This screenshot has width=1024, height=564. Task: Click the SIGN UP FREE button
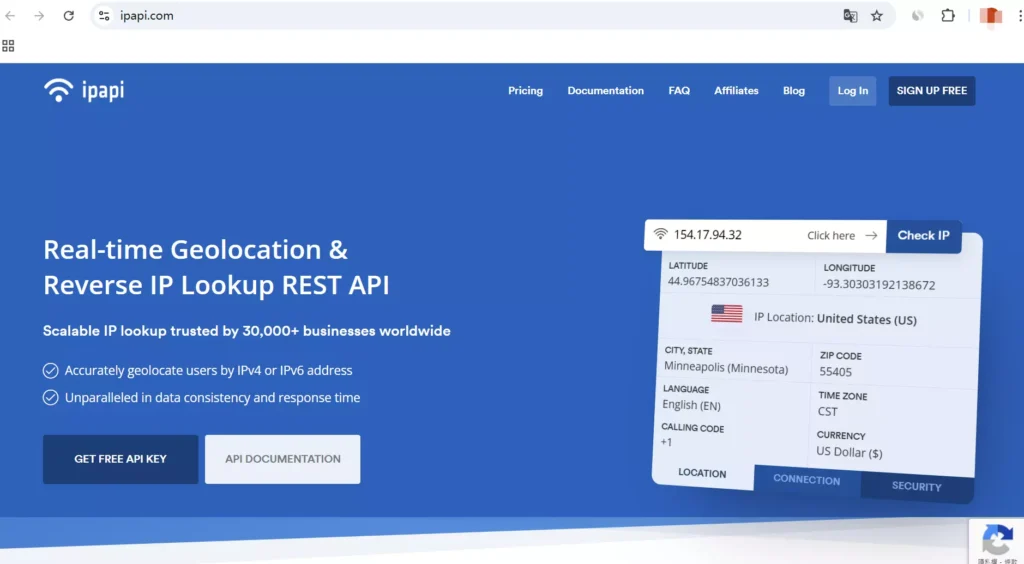[x=931, y=91]
